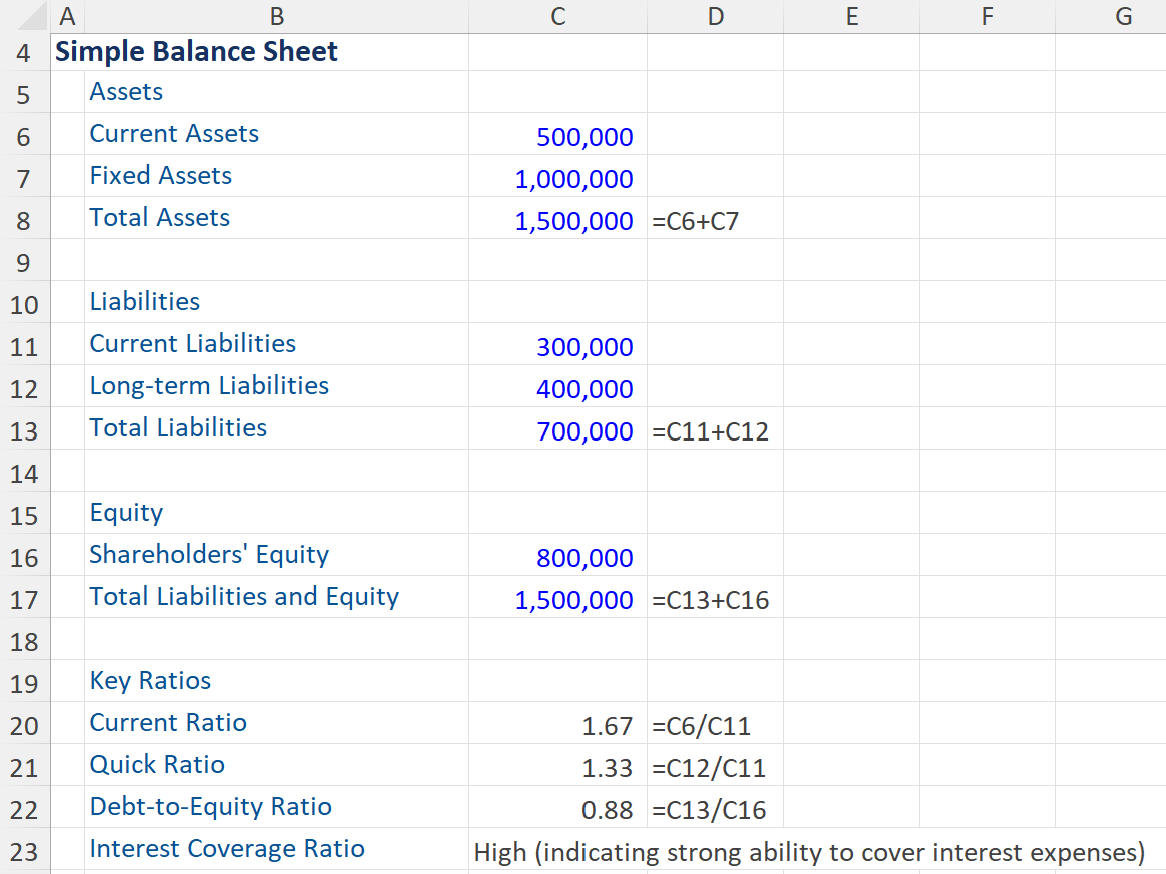Click the Key Ratios heading cell
Screen dimensions: 1166x874
tap(150, 680)
